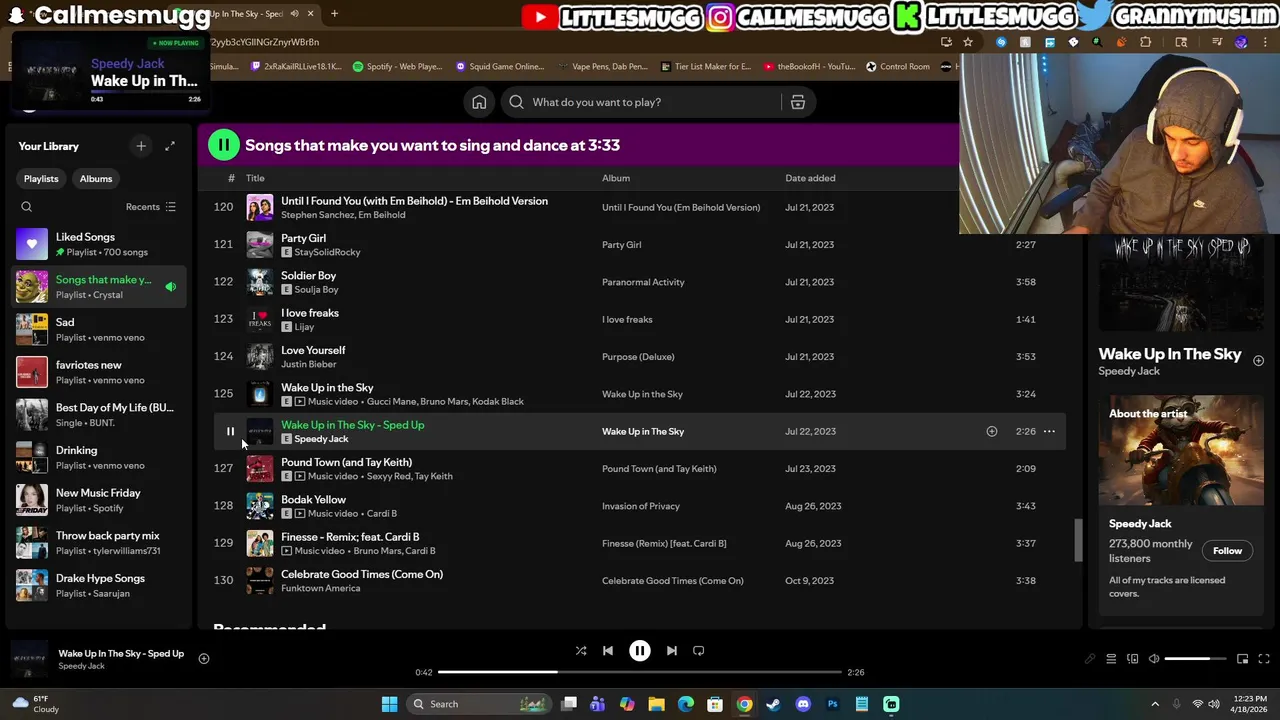
Task: Open the Purpose (Deluxe) album link
Action: [638, 357]
